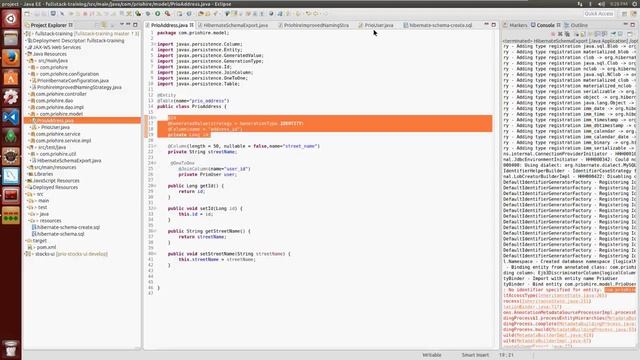Open Ubuntu Software Center from the dock
640x360 pixels.
click(11, 78)
